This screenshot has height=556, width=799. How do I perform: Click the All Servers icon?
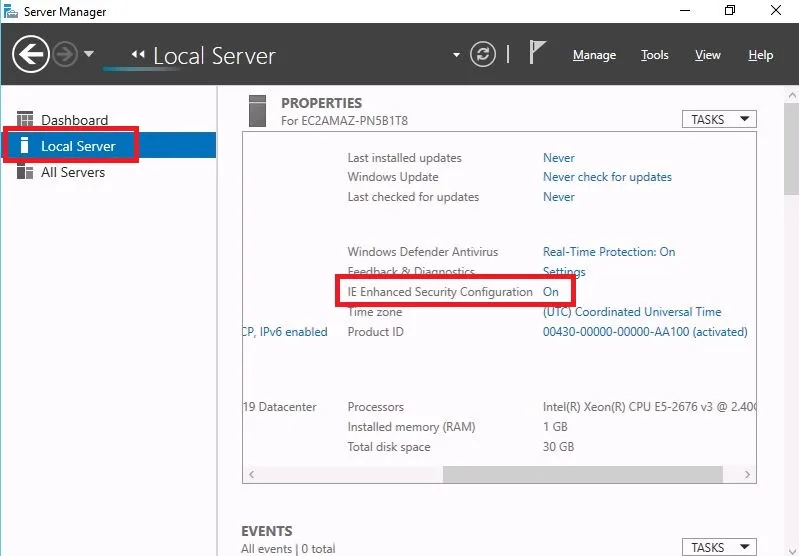coord(25,172)
